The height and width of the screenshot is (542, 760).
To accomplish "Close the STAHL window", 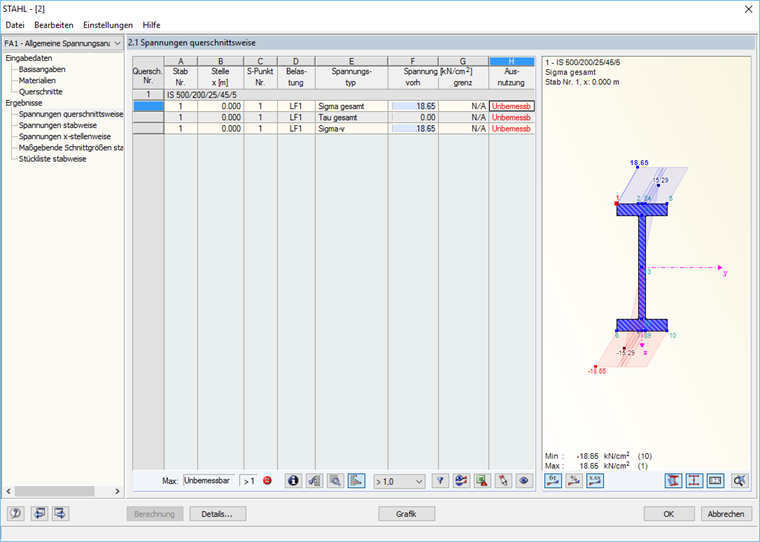I will (x=748, y=9).
